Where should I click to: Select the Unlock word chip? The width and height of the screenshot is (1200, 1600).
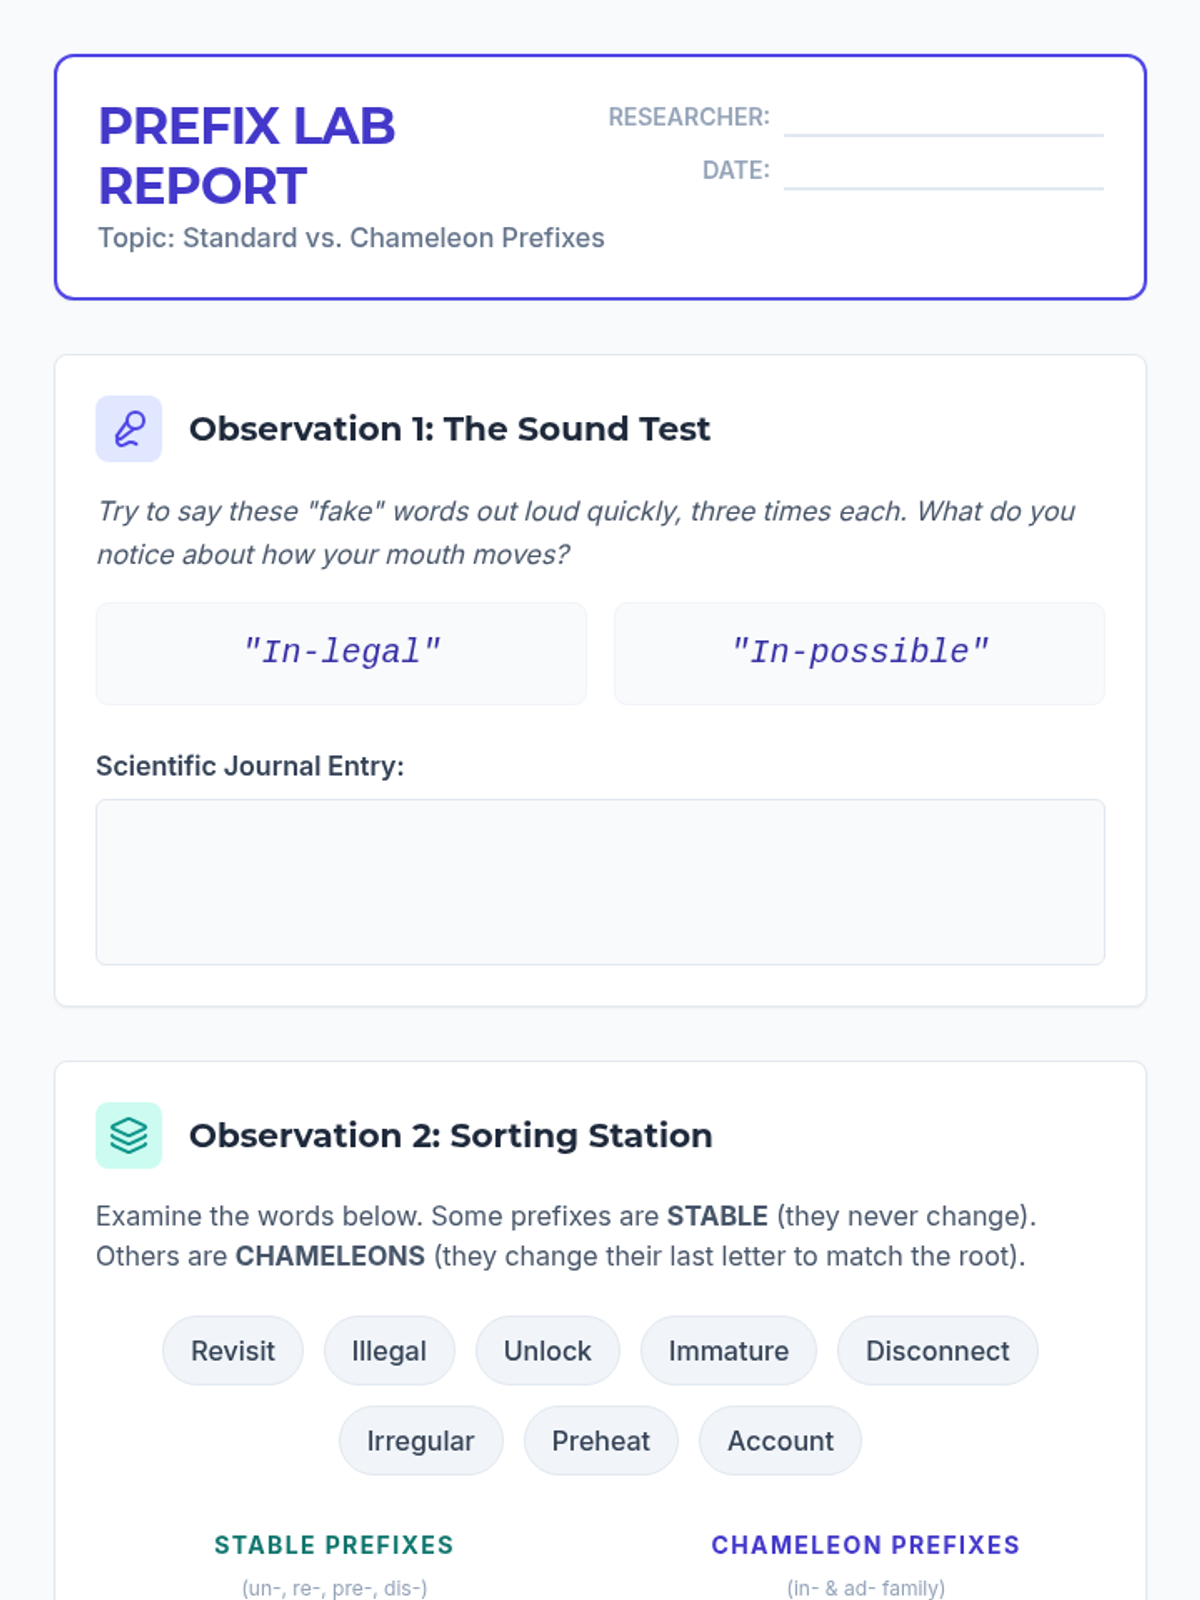click(x=547, y=1351)
